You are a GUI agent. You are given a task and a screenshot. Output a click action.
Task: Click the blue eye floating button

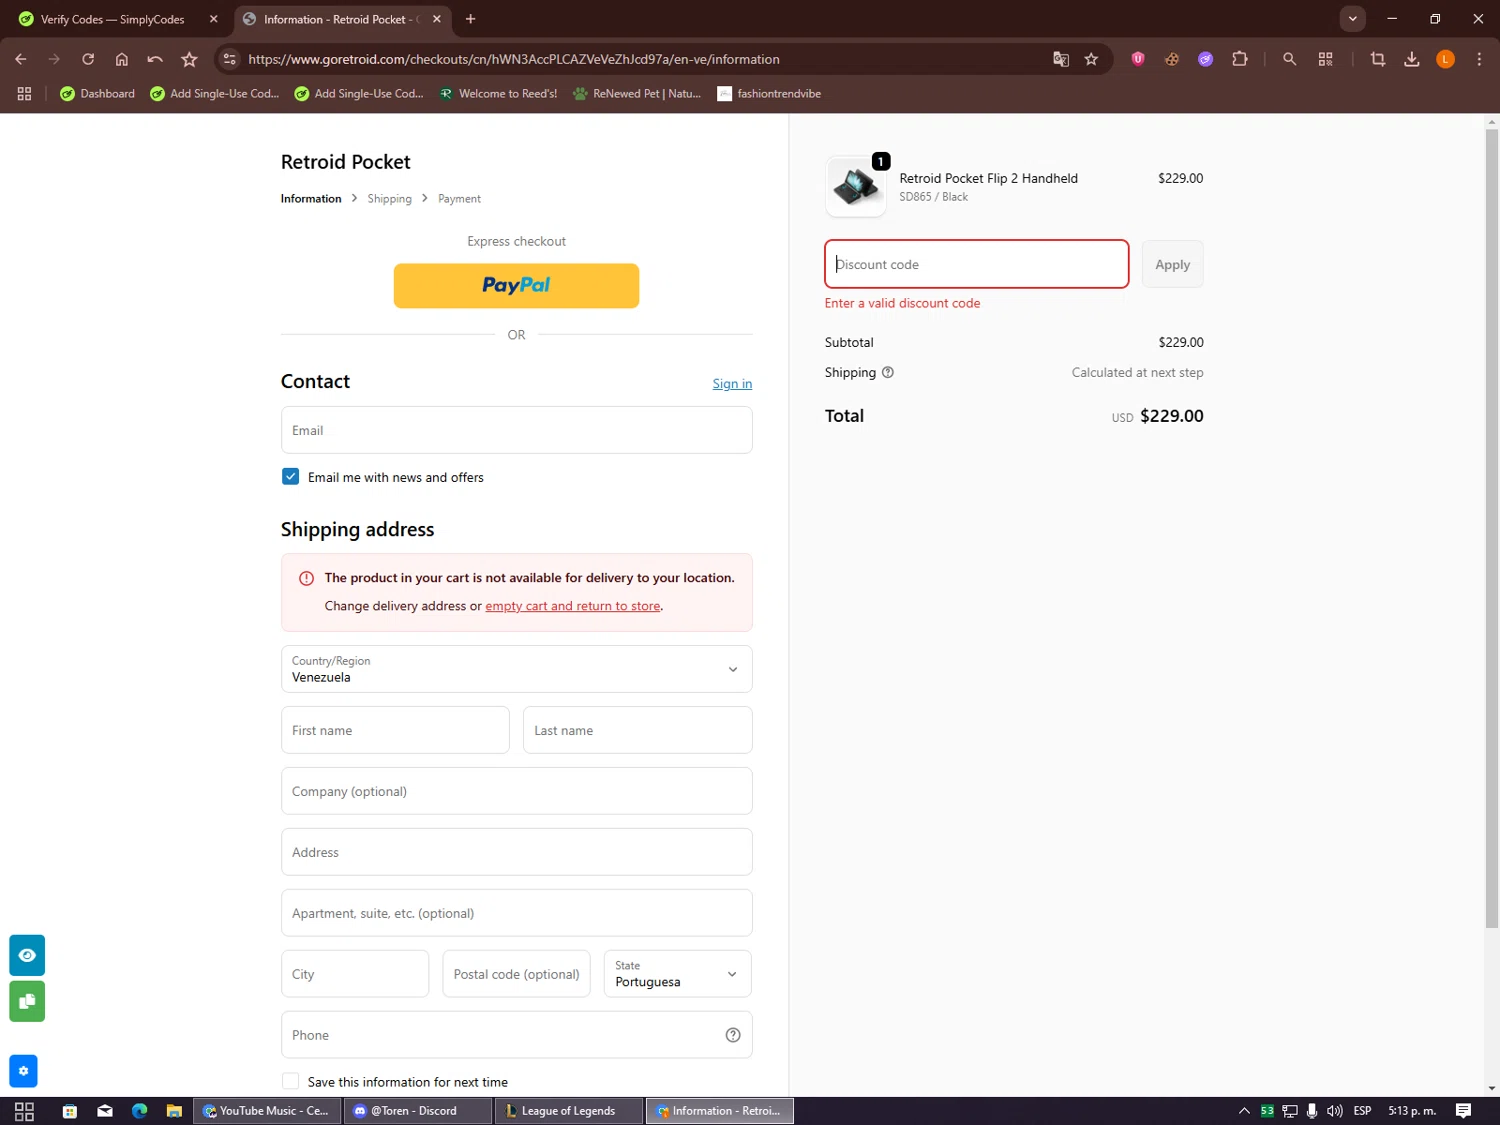coord(27,955)
